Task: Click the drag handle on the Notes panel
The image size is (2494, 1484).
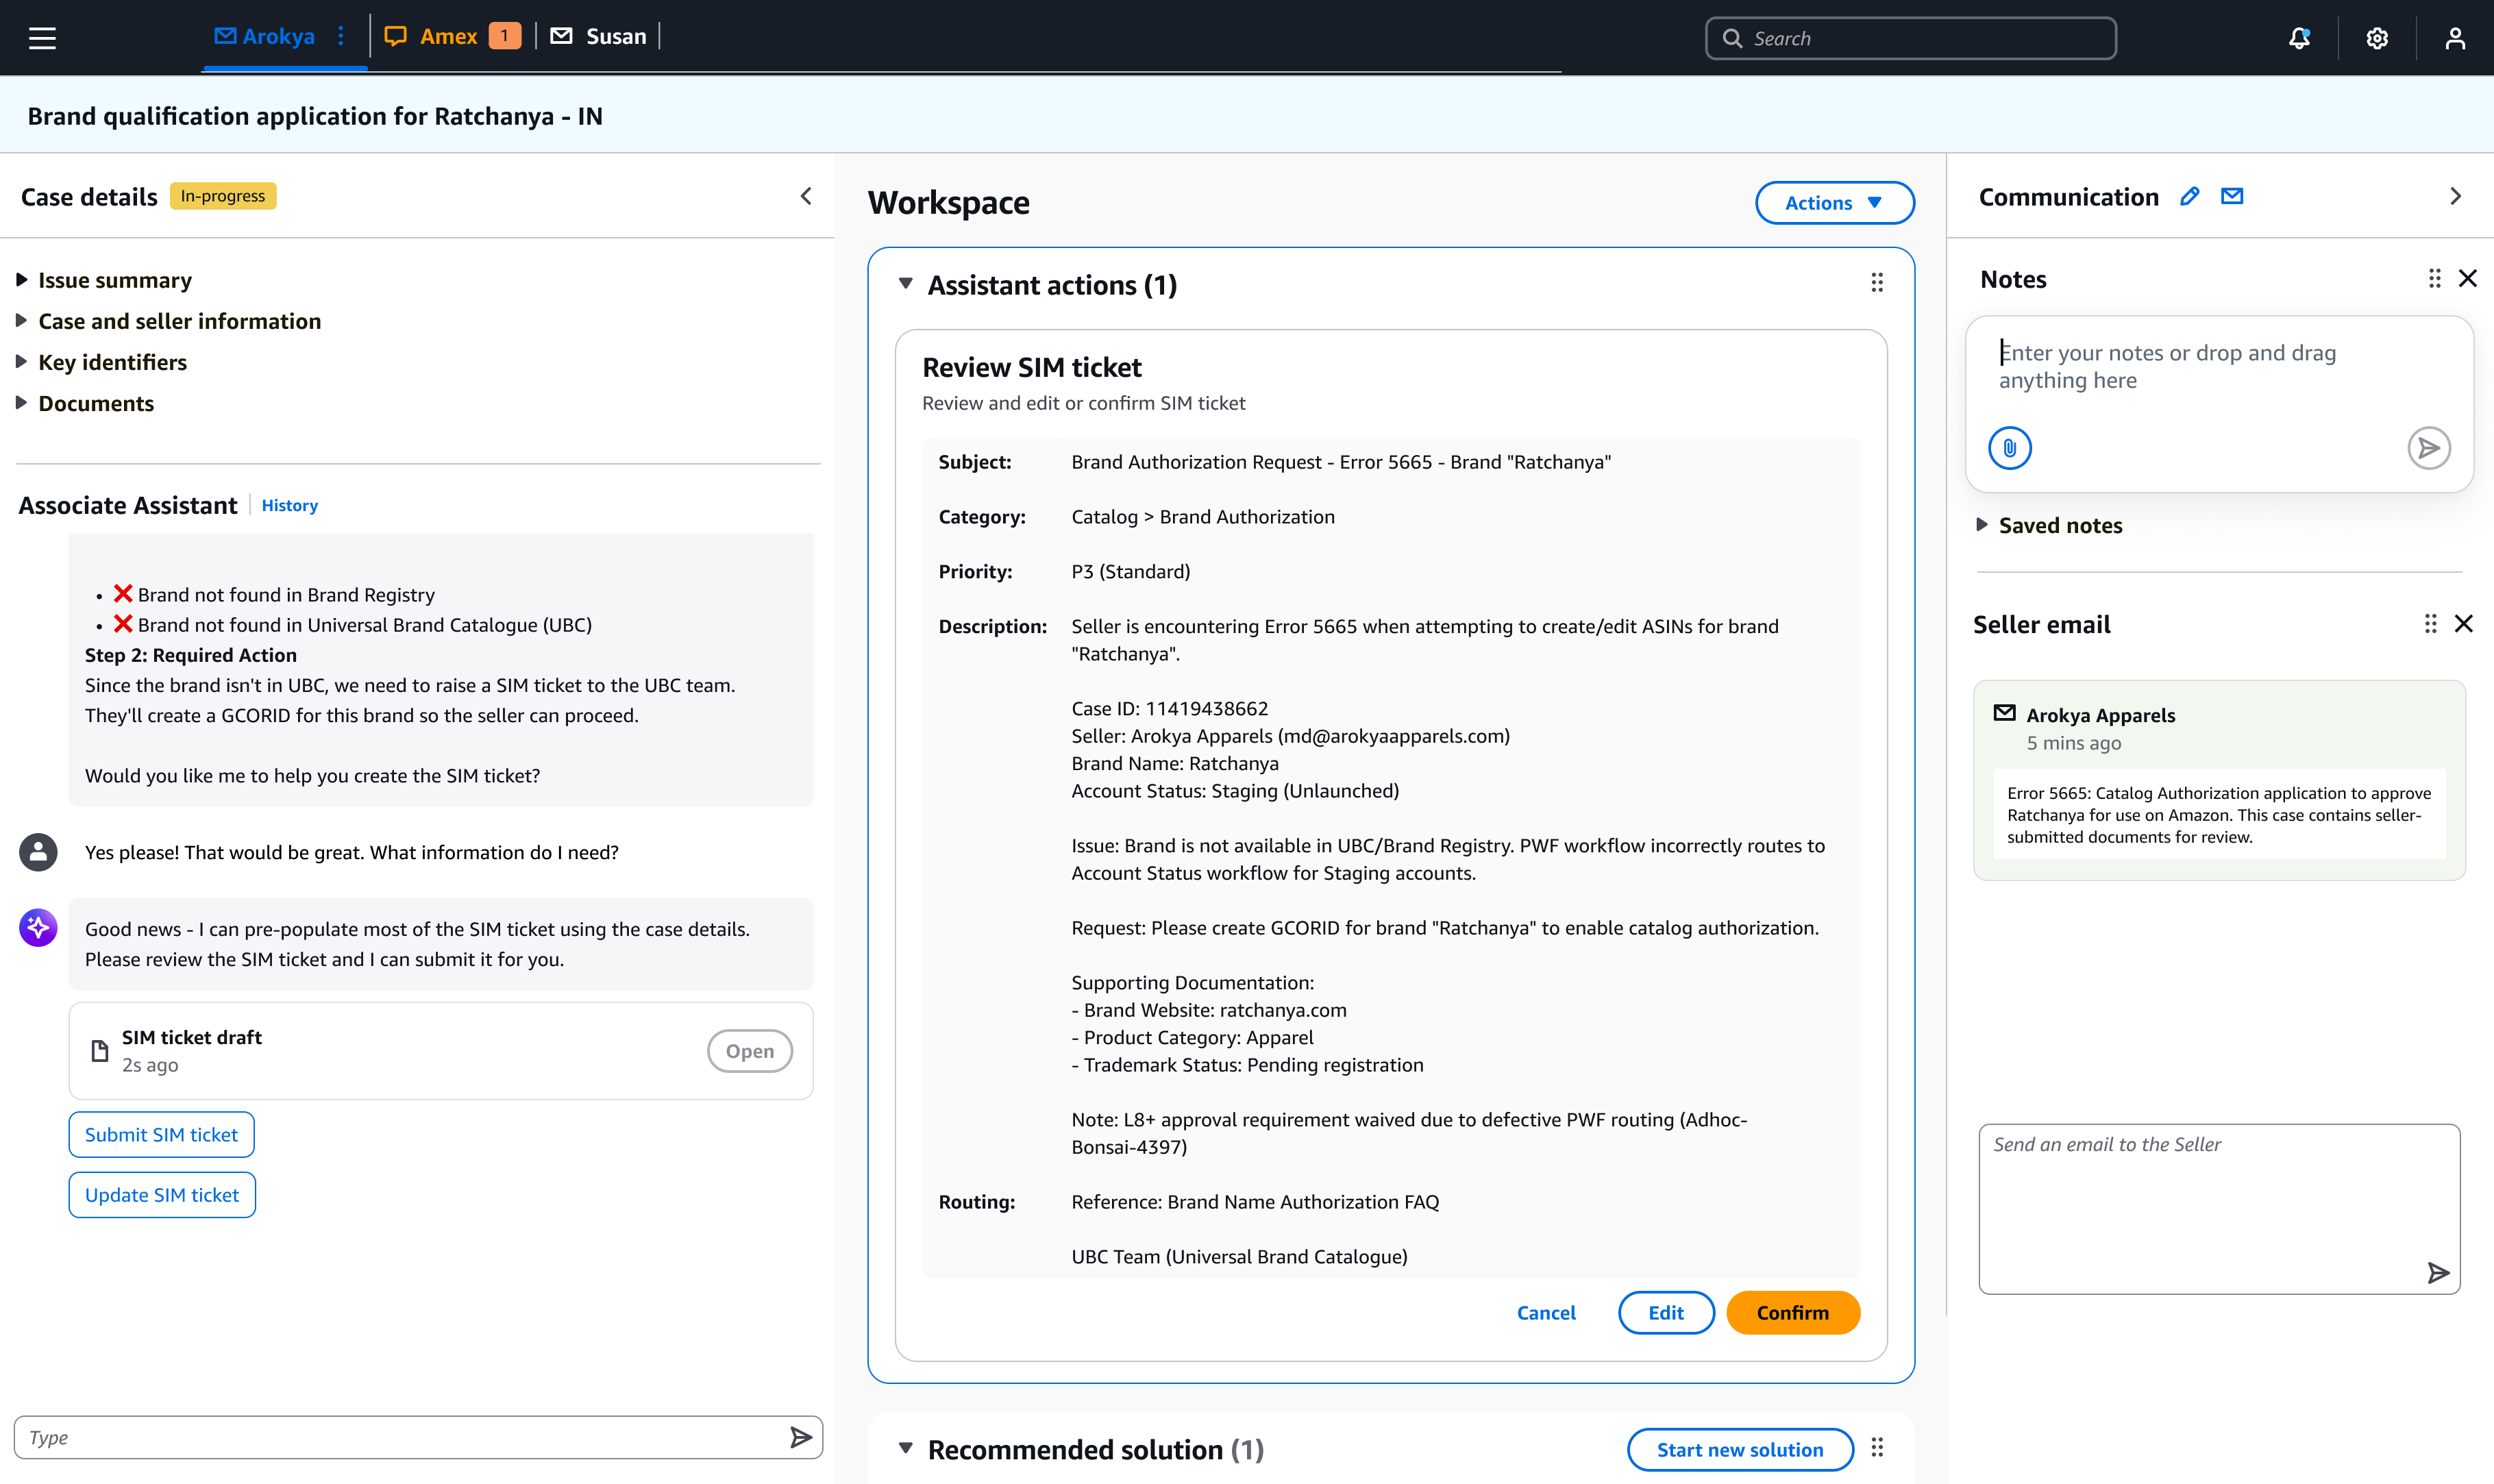Action: pos(2434,278)
